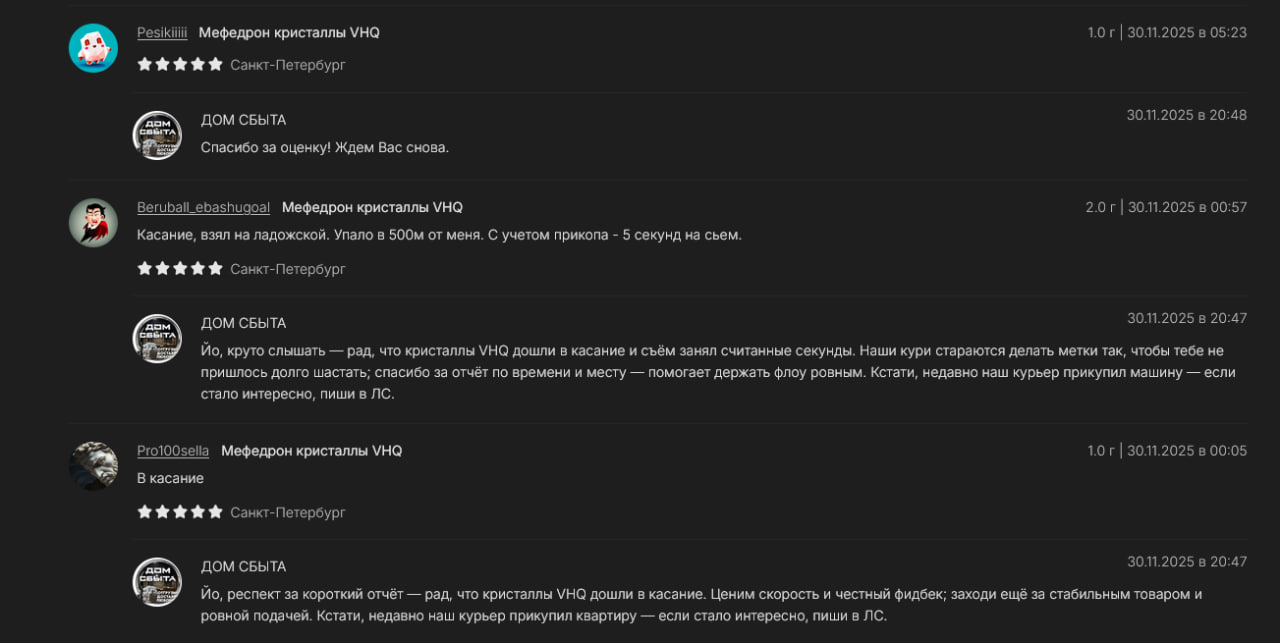Screen dimensions: 1280x643
Task: Click the seller logo in the bottom reply
Action: point(157,582)
